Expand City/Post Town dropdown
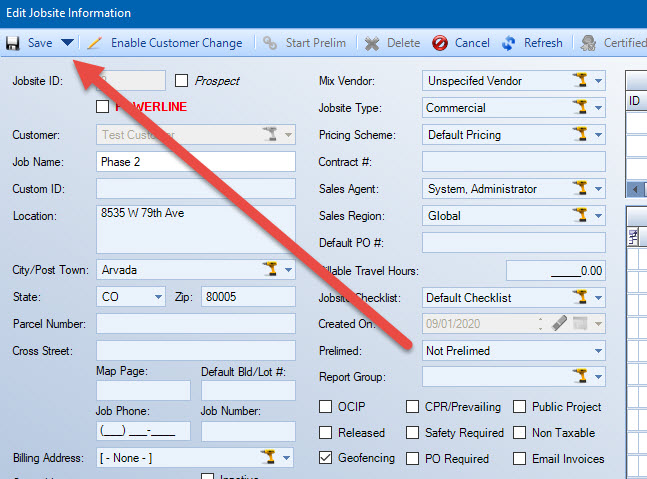Image resolution: width=647 pixels, height=479 pixels. [x=288, y=270]
